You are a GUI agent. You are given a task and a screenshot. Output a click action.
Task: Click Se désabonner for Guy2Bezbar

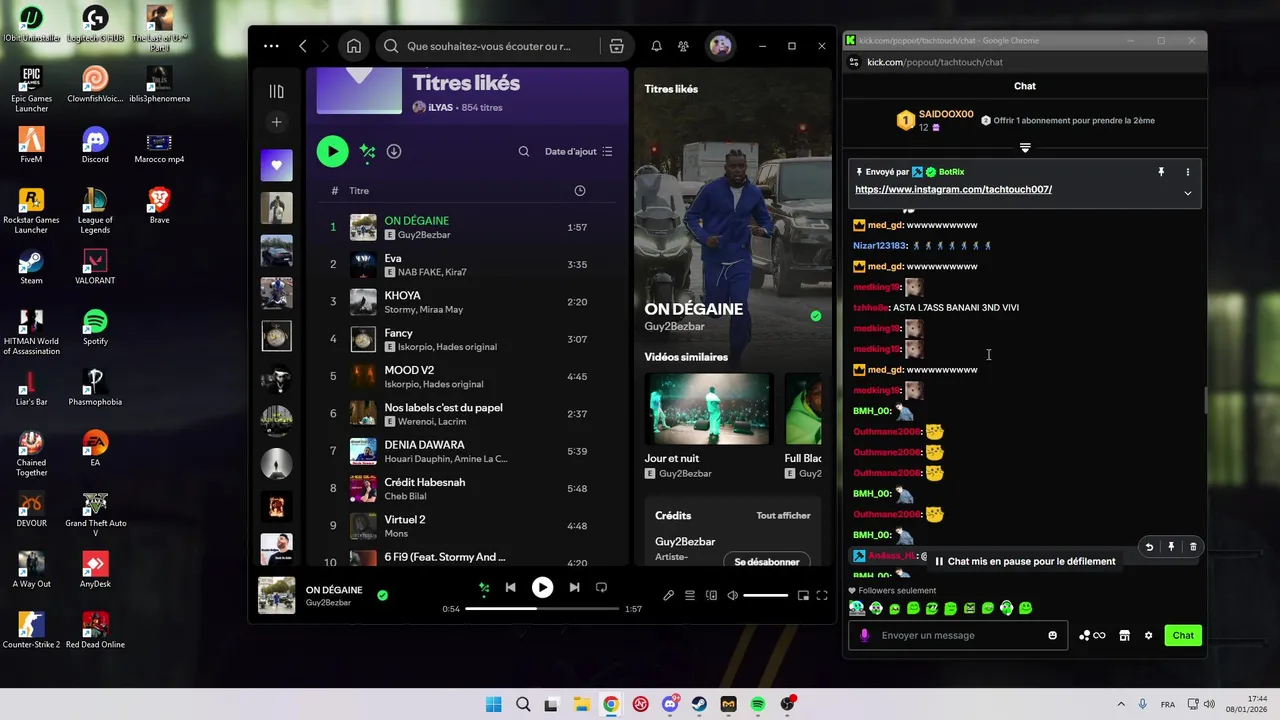pyautogui.click(x=767, y=562)
